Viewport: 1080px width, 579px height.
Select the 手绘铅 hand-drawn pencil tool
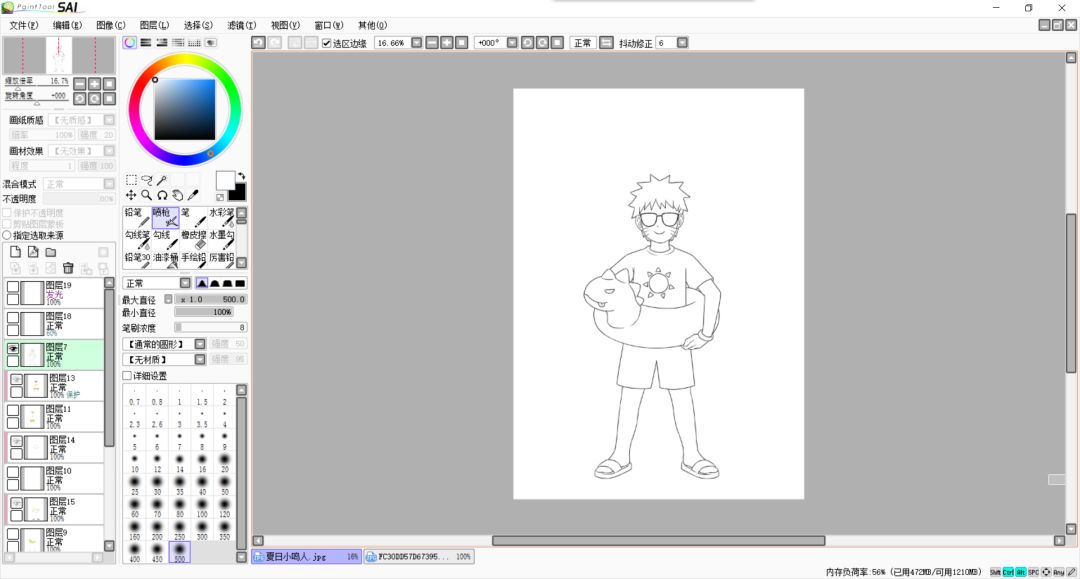[x=194, y=262]
